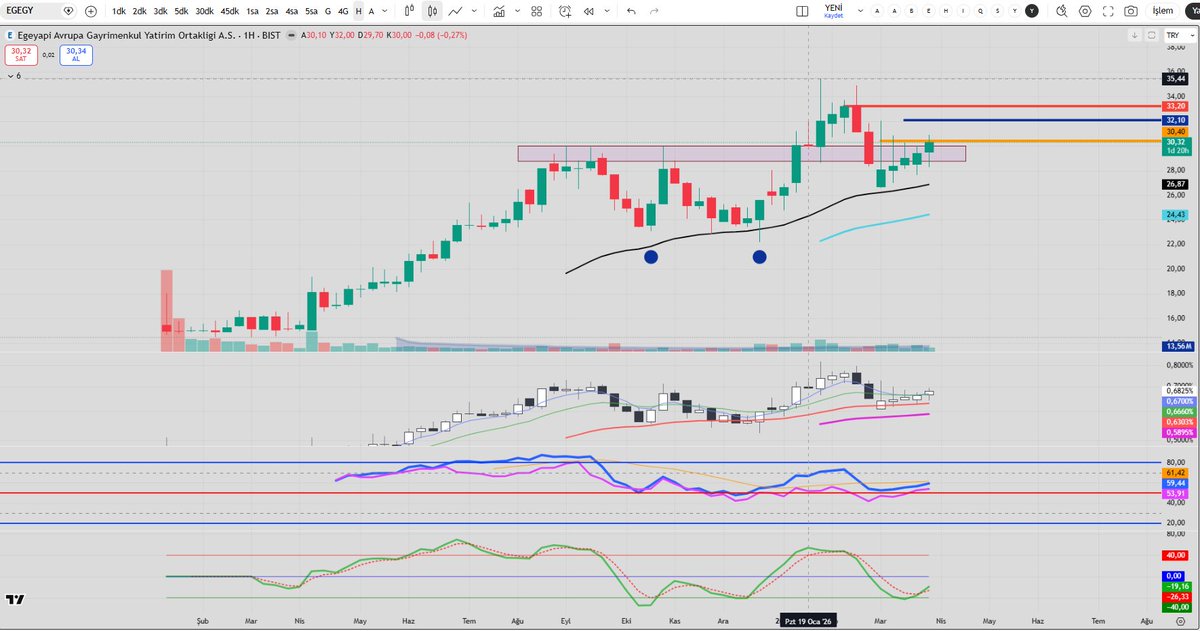Click the Kaydet save link
Screen dimensions: 1200x631
[834, 16]
